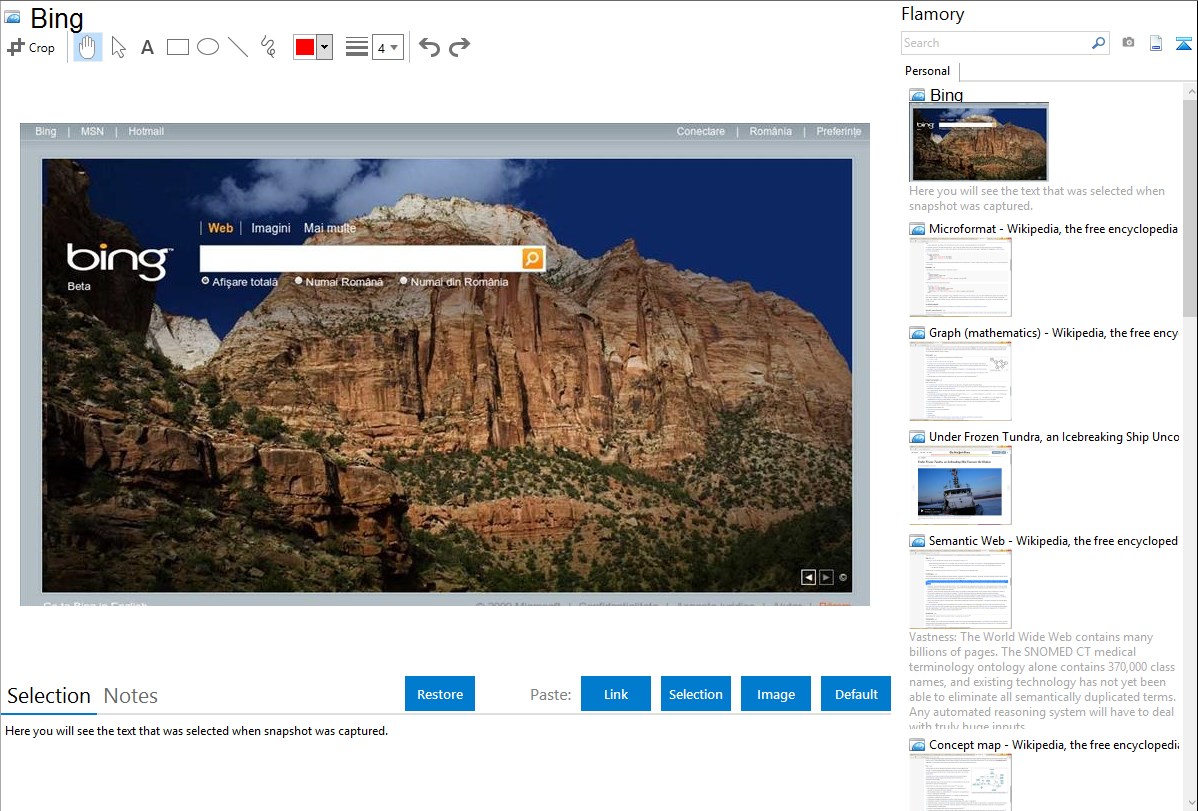This screenshot has width=1198, height=811.
Task: Select the text annotation tool
Action: pyautogui.click(x=147, y=47)
